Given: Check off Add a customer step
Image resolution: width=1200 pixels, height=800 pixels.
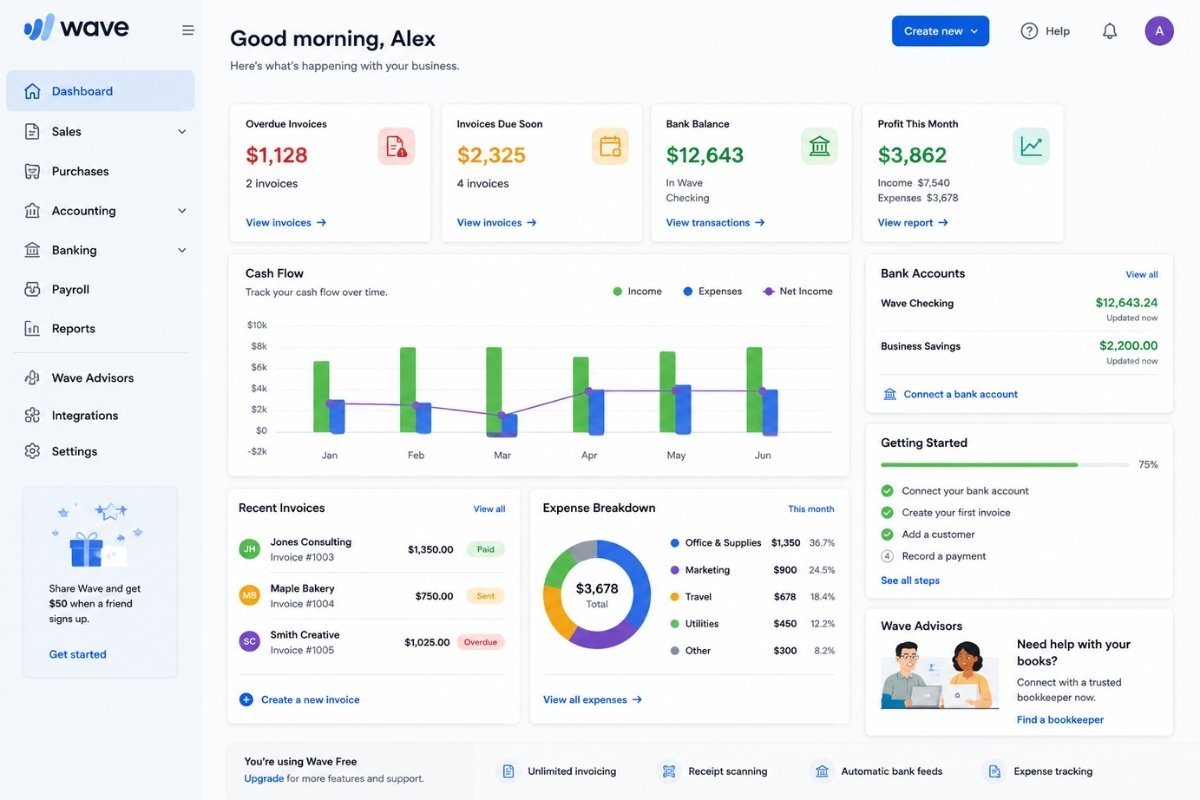Looking at the screenshot, I should click(x=887, y=534).
